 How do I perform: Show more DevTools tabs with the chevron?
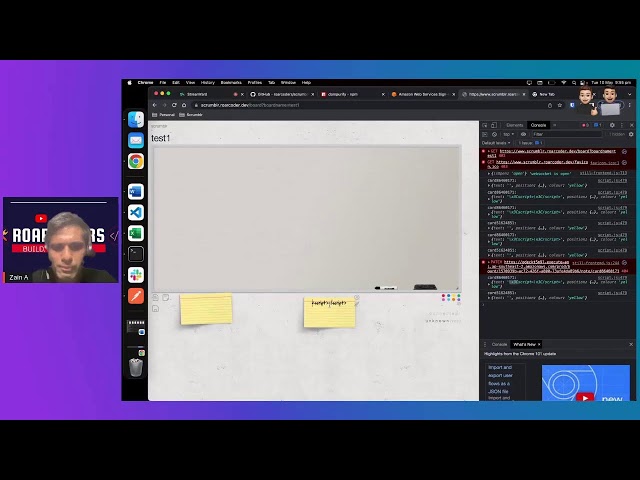click(x=555, y=125)
